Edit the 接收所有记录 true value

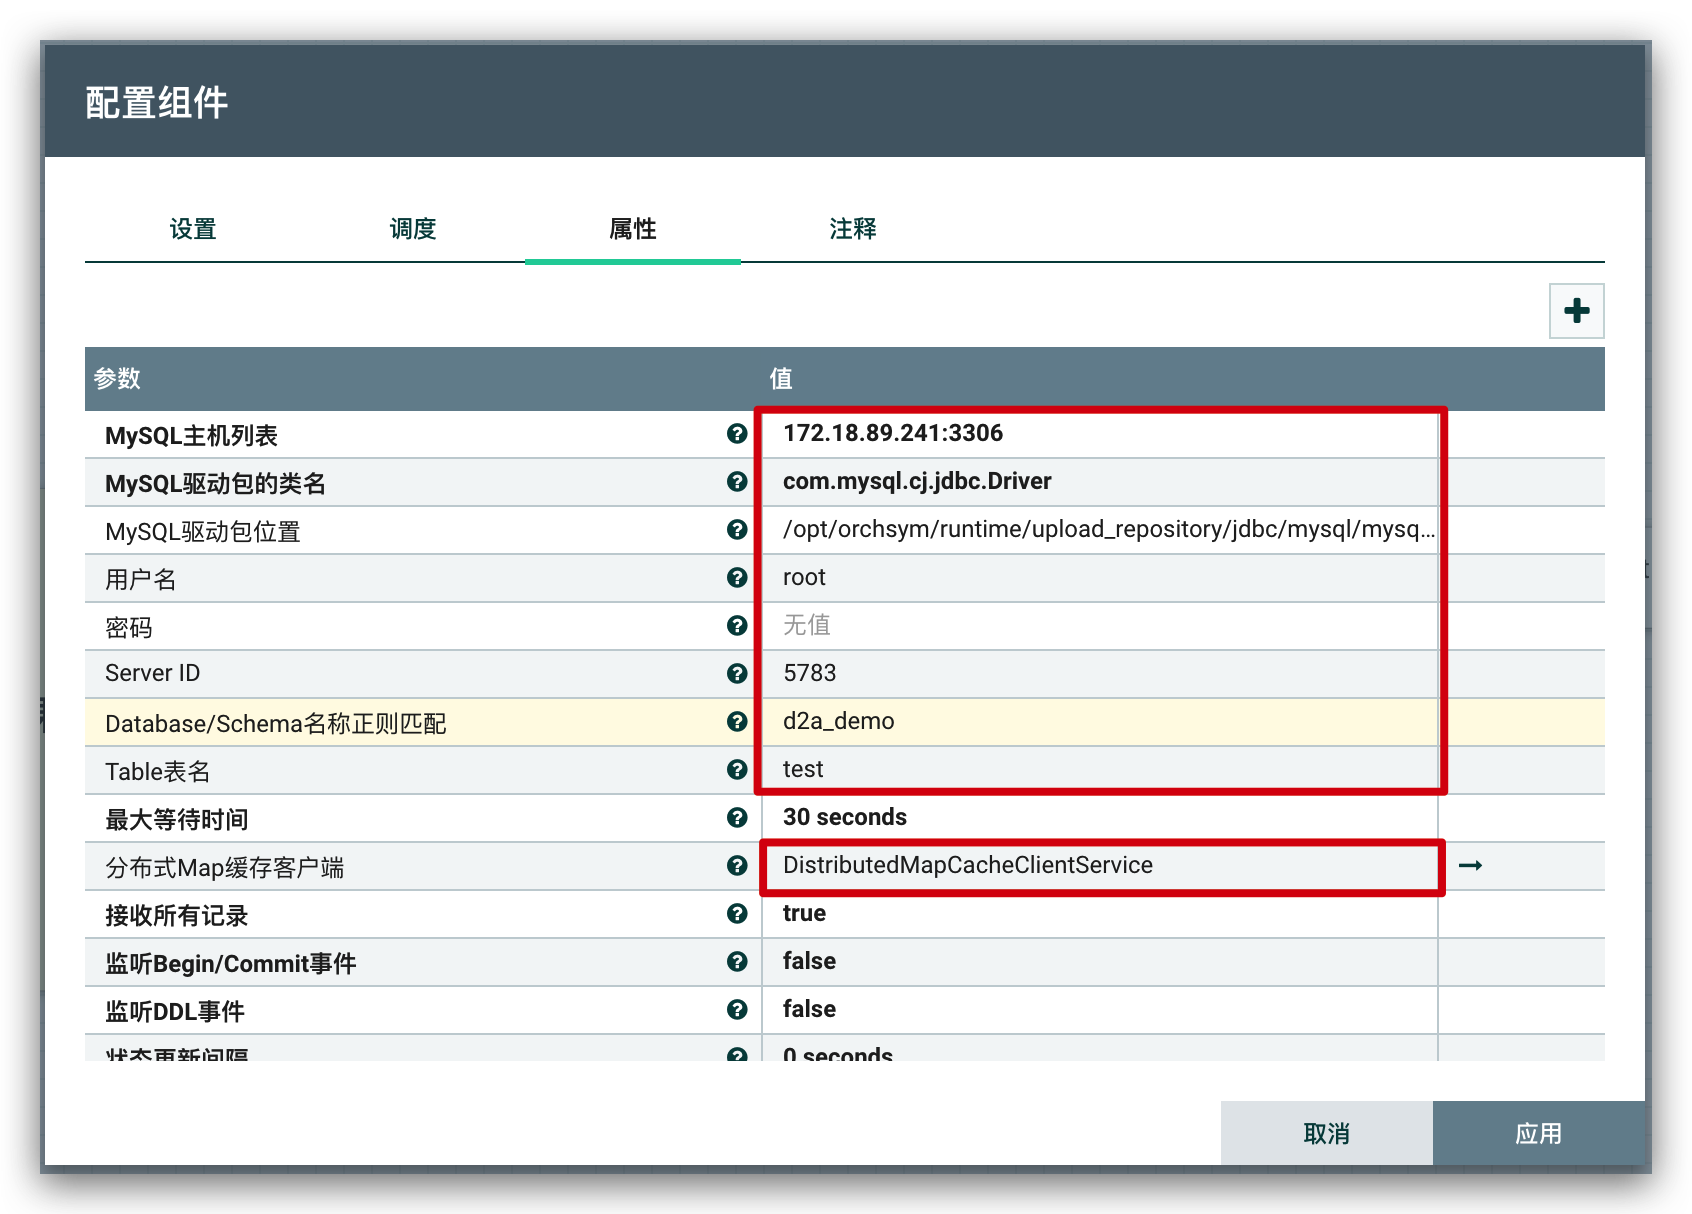coord(1098,913)
